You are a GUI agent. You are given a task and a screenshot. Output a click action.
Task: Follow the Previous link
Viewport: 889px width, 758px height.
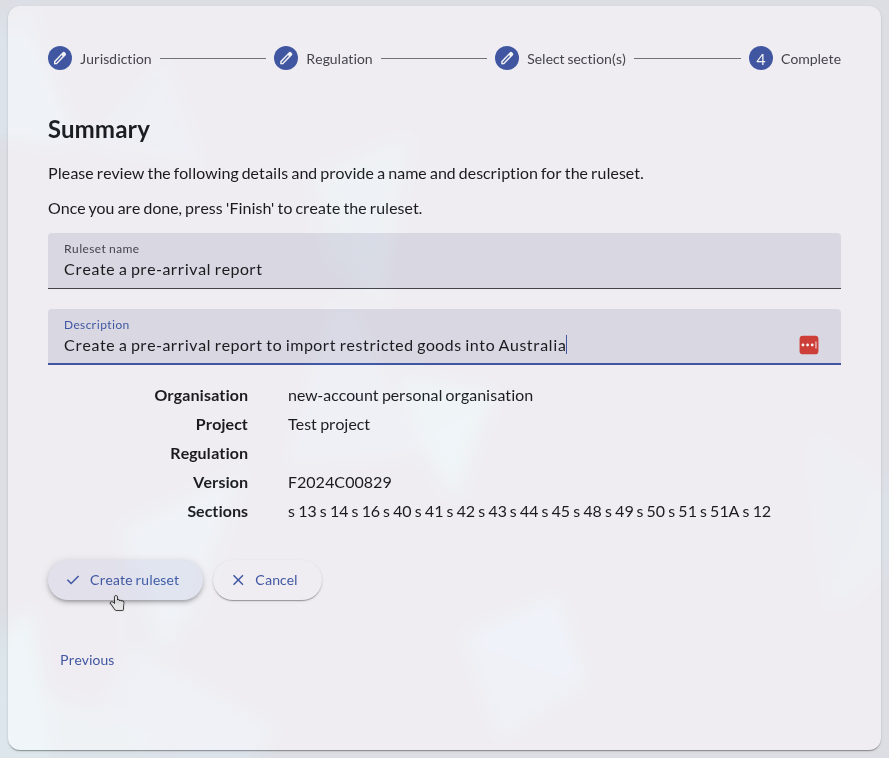tap(87, 660)
